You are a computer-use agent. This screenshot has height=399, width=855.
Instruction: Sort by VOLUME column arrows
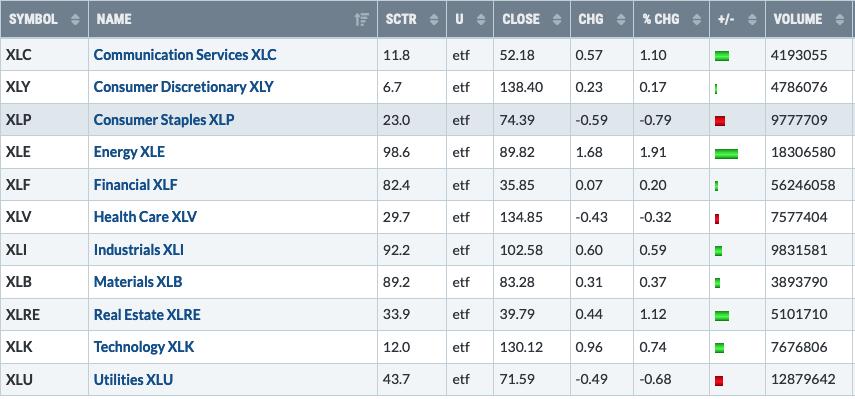840,20
